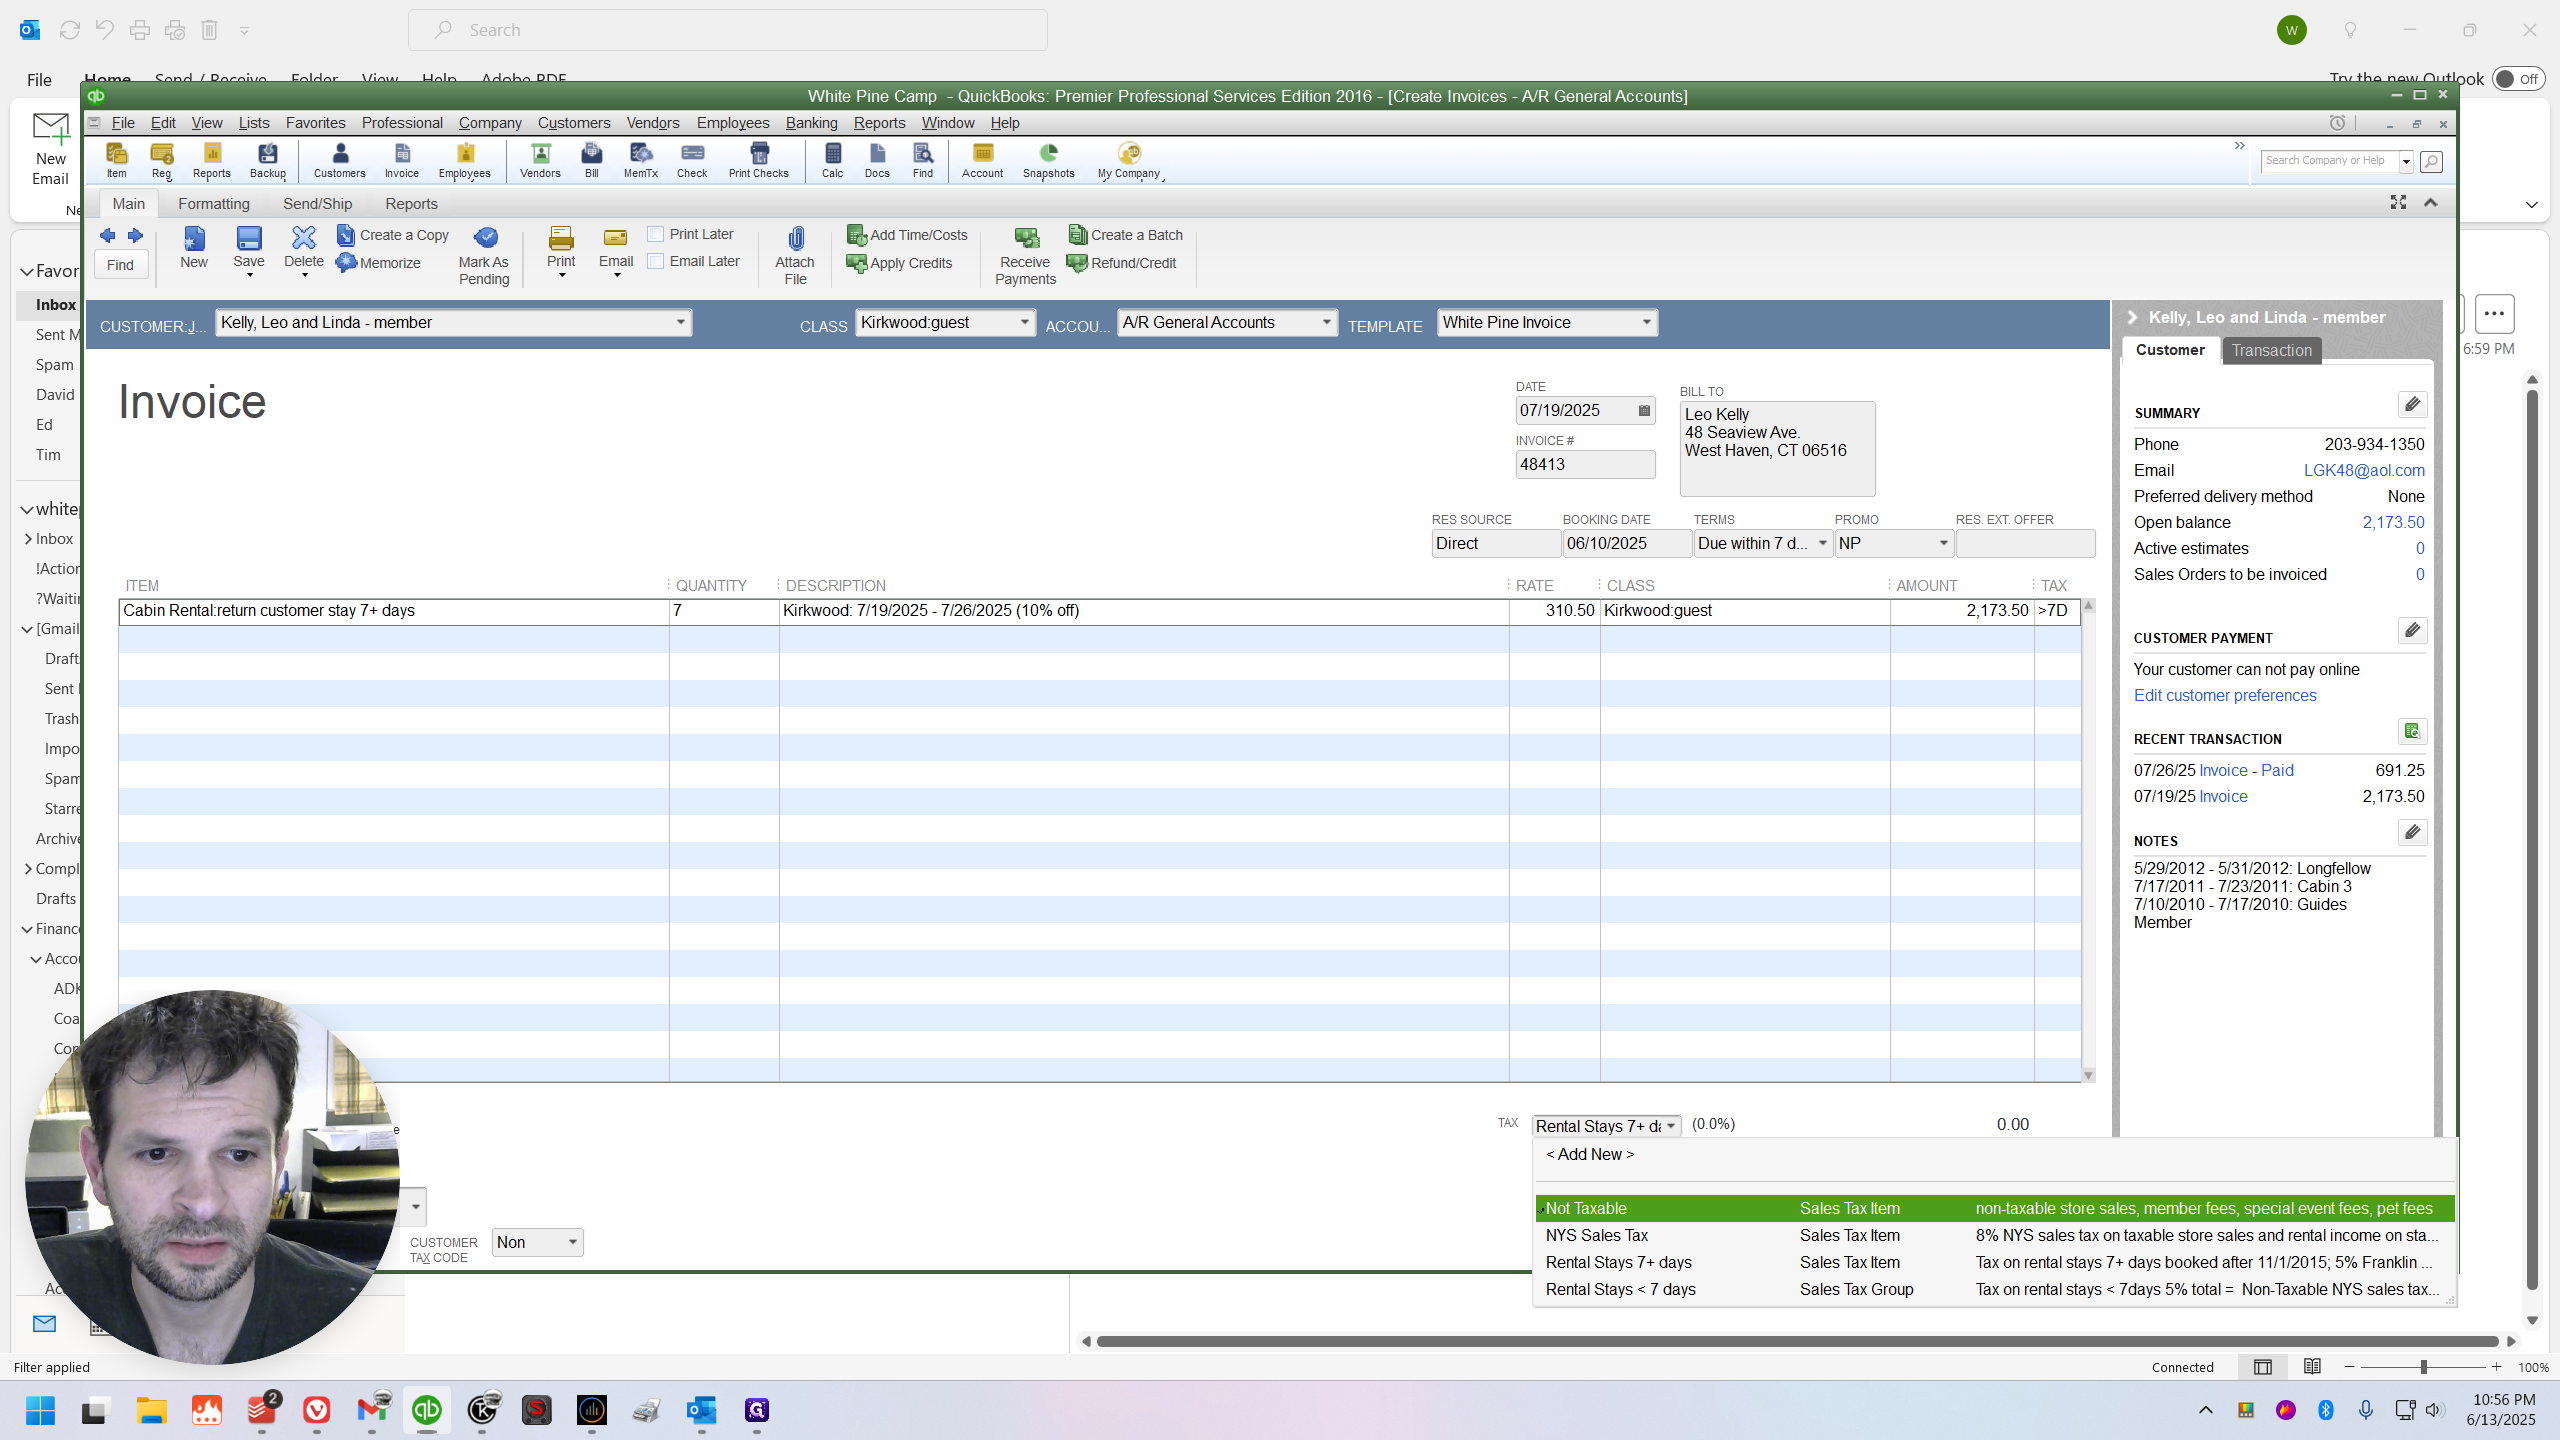
Task: Edit customer Summary with pencil icon
Action: coord(2412,404)
